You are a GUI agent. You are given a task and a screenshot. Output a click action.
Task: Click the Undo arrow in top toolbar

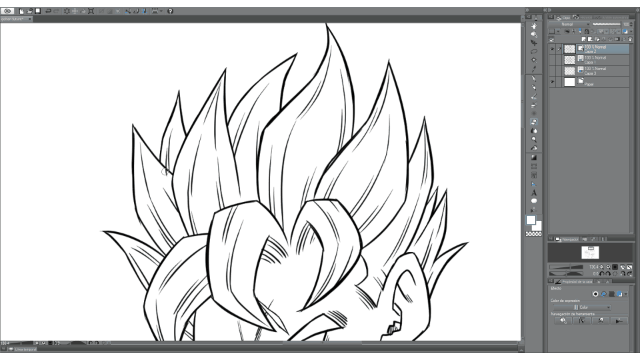[x=48, y=11]
